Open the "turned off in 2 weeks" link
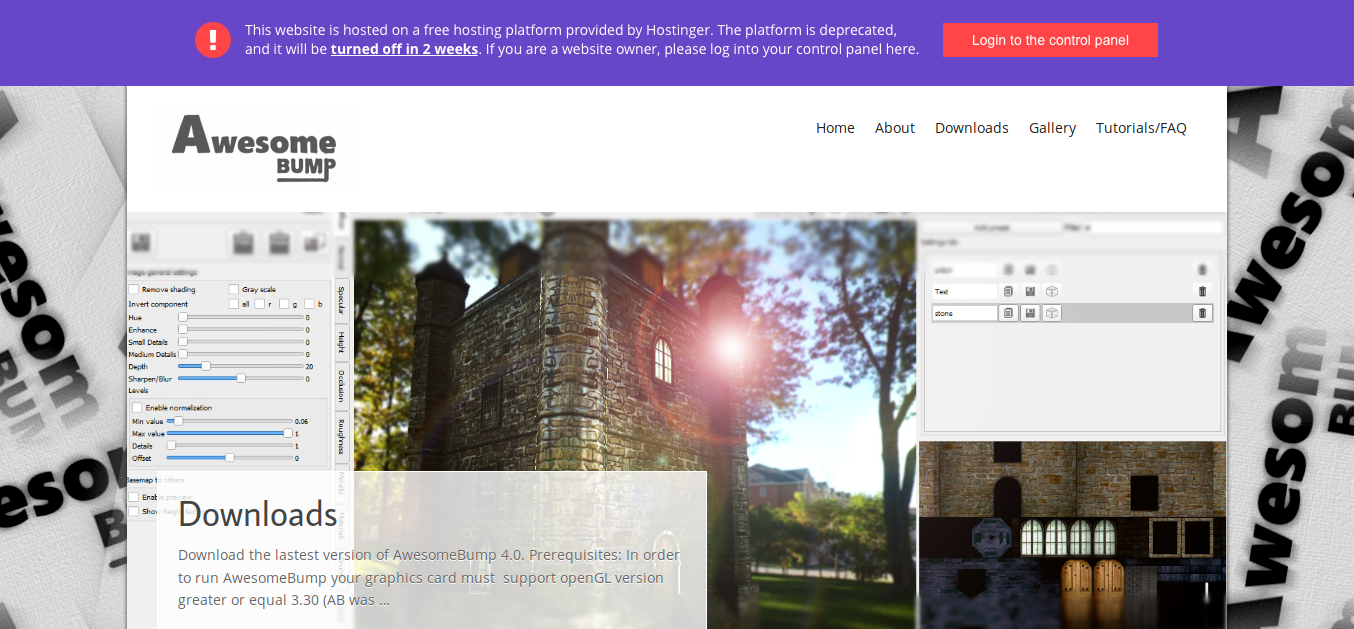 pyautogui.click(x=404, y=48)
